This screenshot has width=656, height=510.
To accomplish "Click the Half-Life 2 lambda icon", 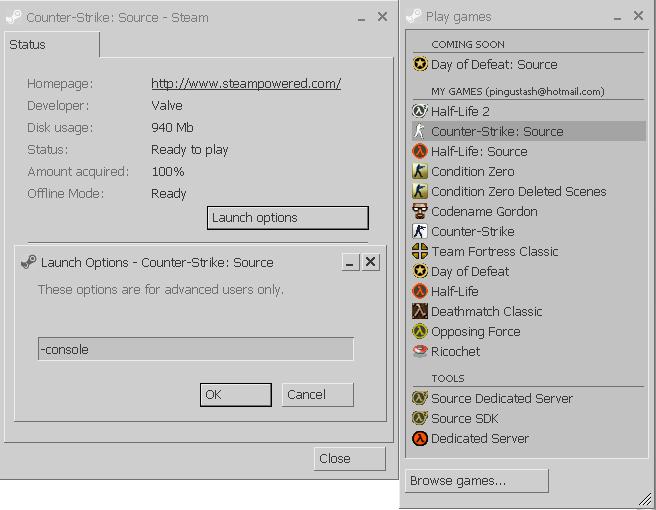I will click(x=420, y=111).
